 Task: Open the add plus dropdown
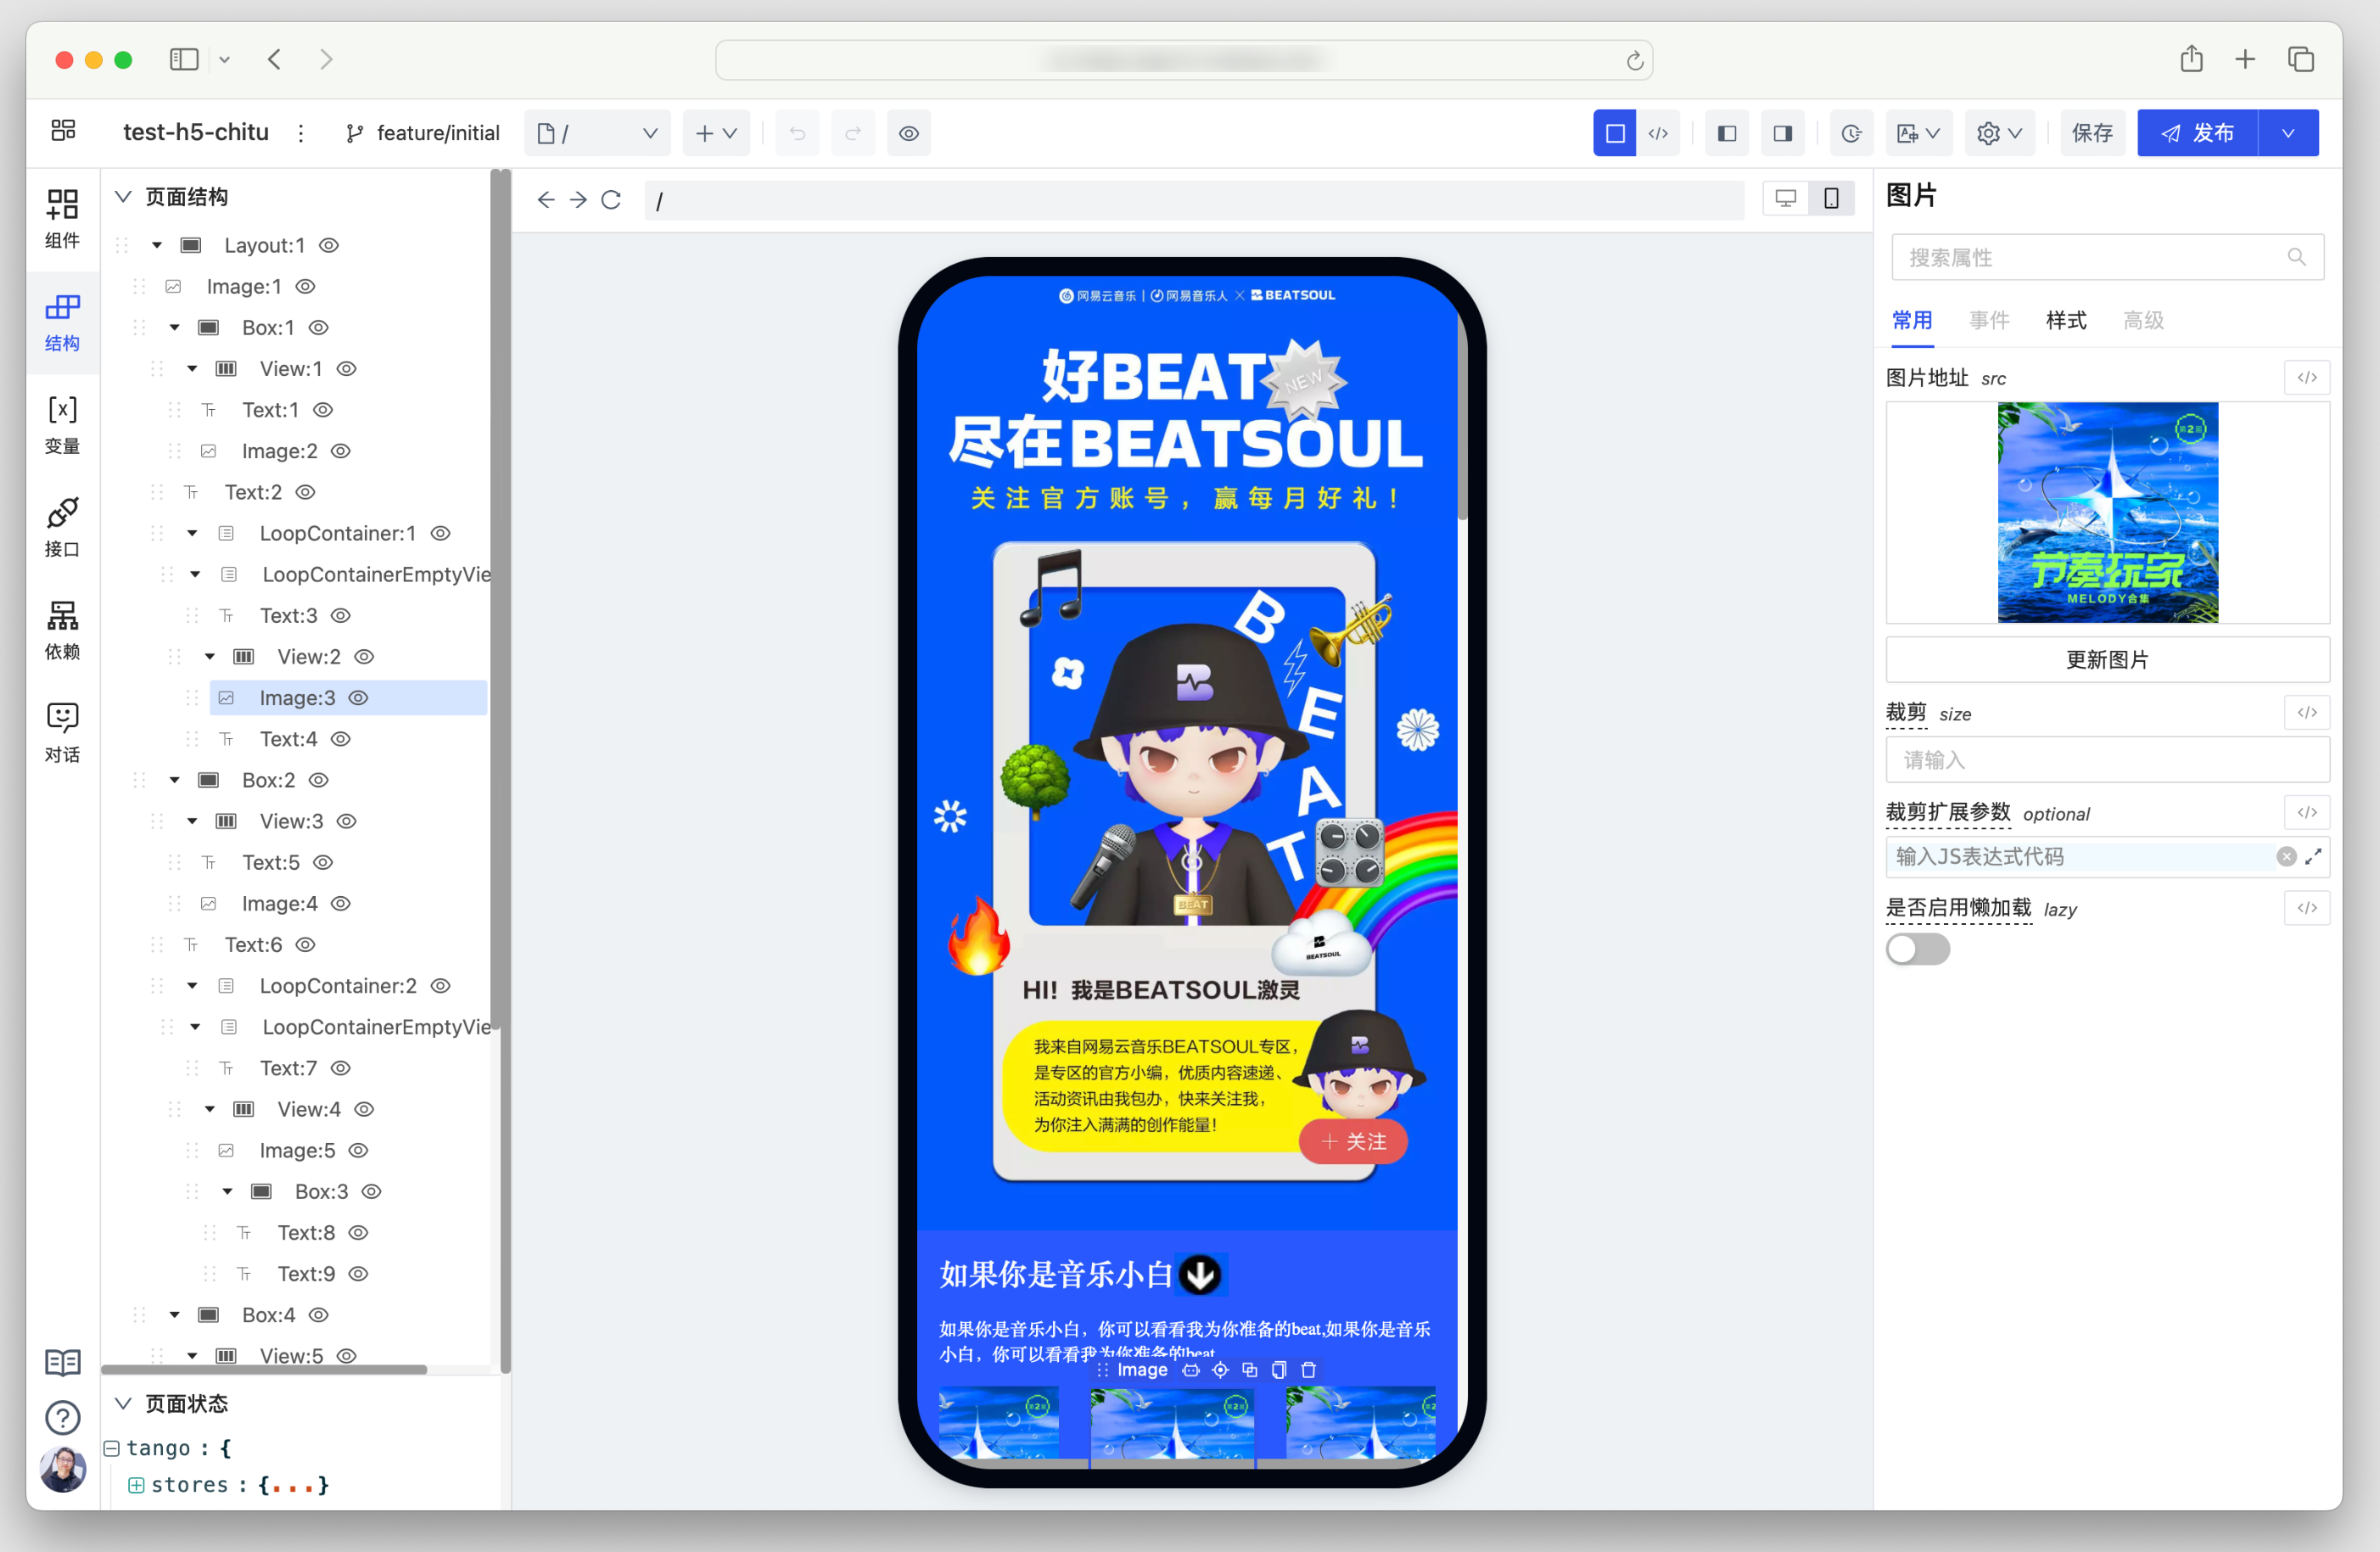(716, 133)
